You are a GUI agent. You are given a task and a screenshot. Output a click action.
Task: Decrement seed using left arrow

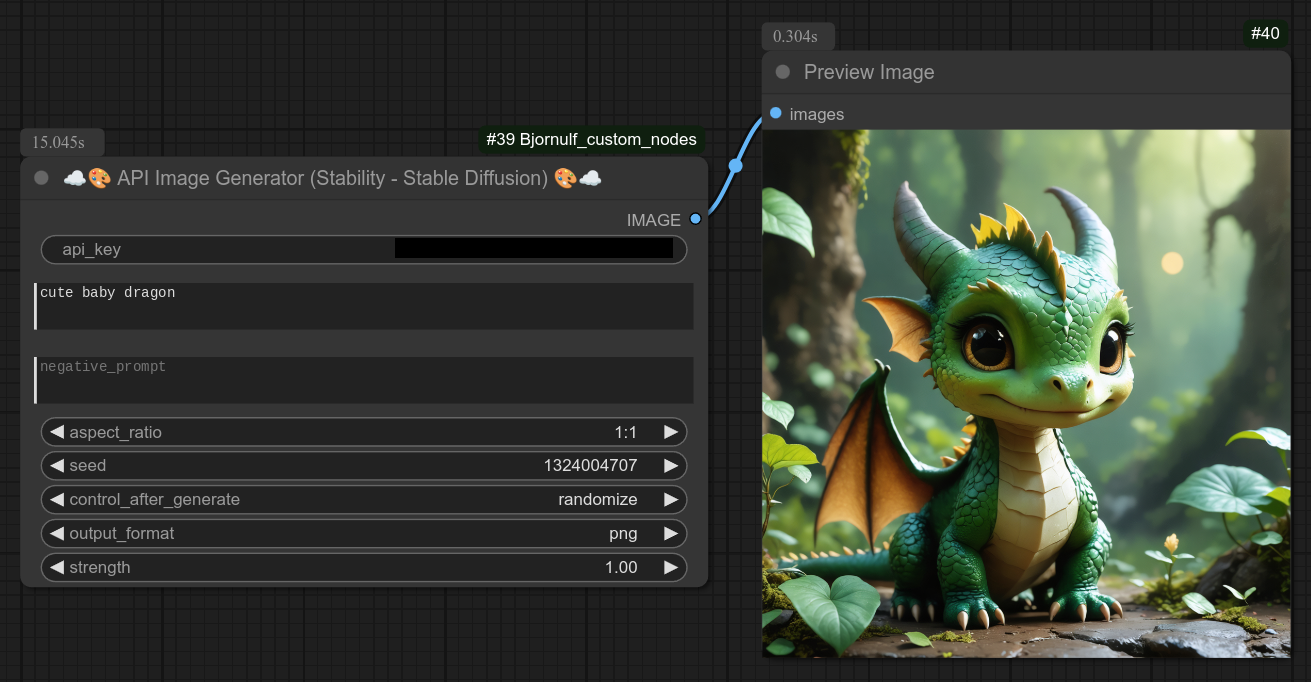point(57,466)
